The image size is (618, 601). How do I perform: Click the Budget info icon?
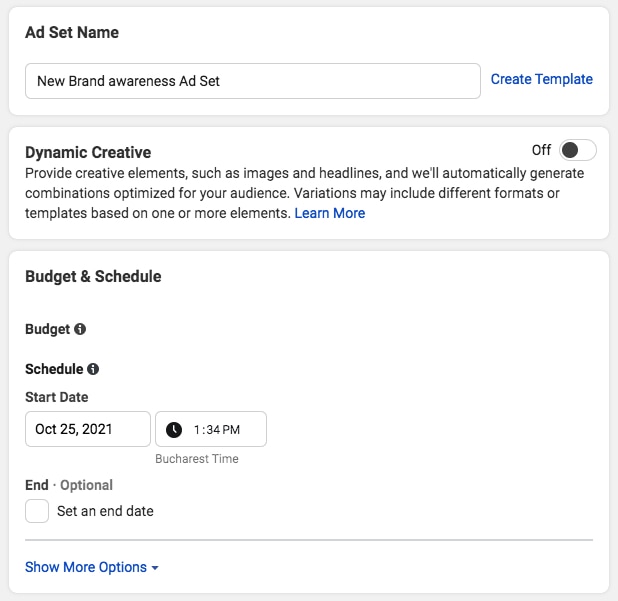pos(80,329)
